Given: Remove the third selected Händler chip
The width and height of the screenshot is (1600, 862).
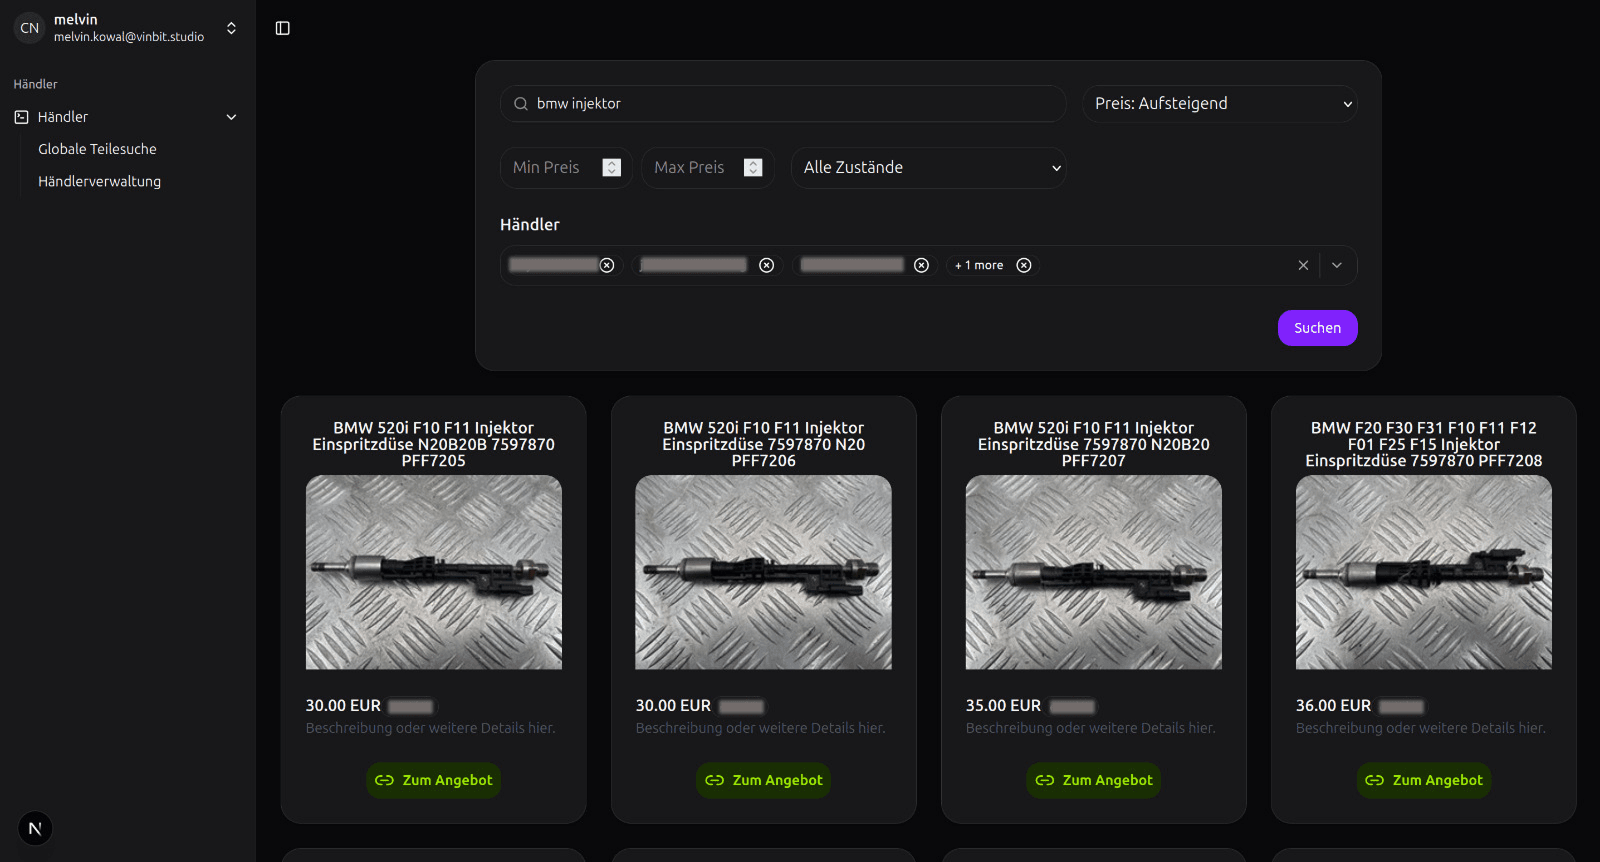Looking at the screenshot, I should tap(922, 265).
